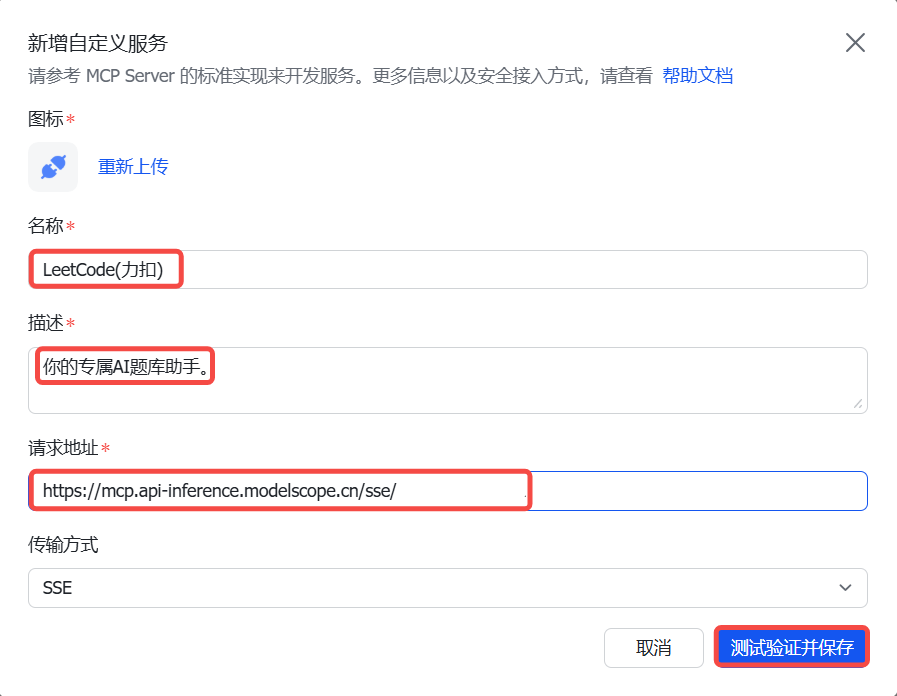
Task: Click the 描述 field label
Action: point(46,323)
